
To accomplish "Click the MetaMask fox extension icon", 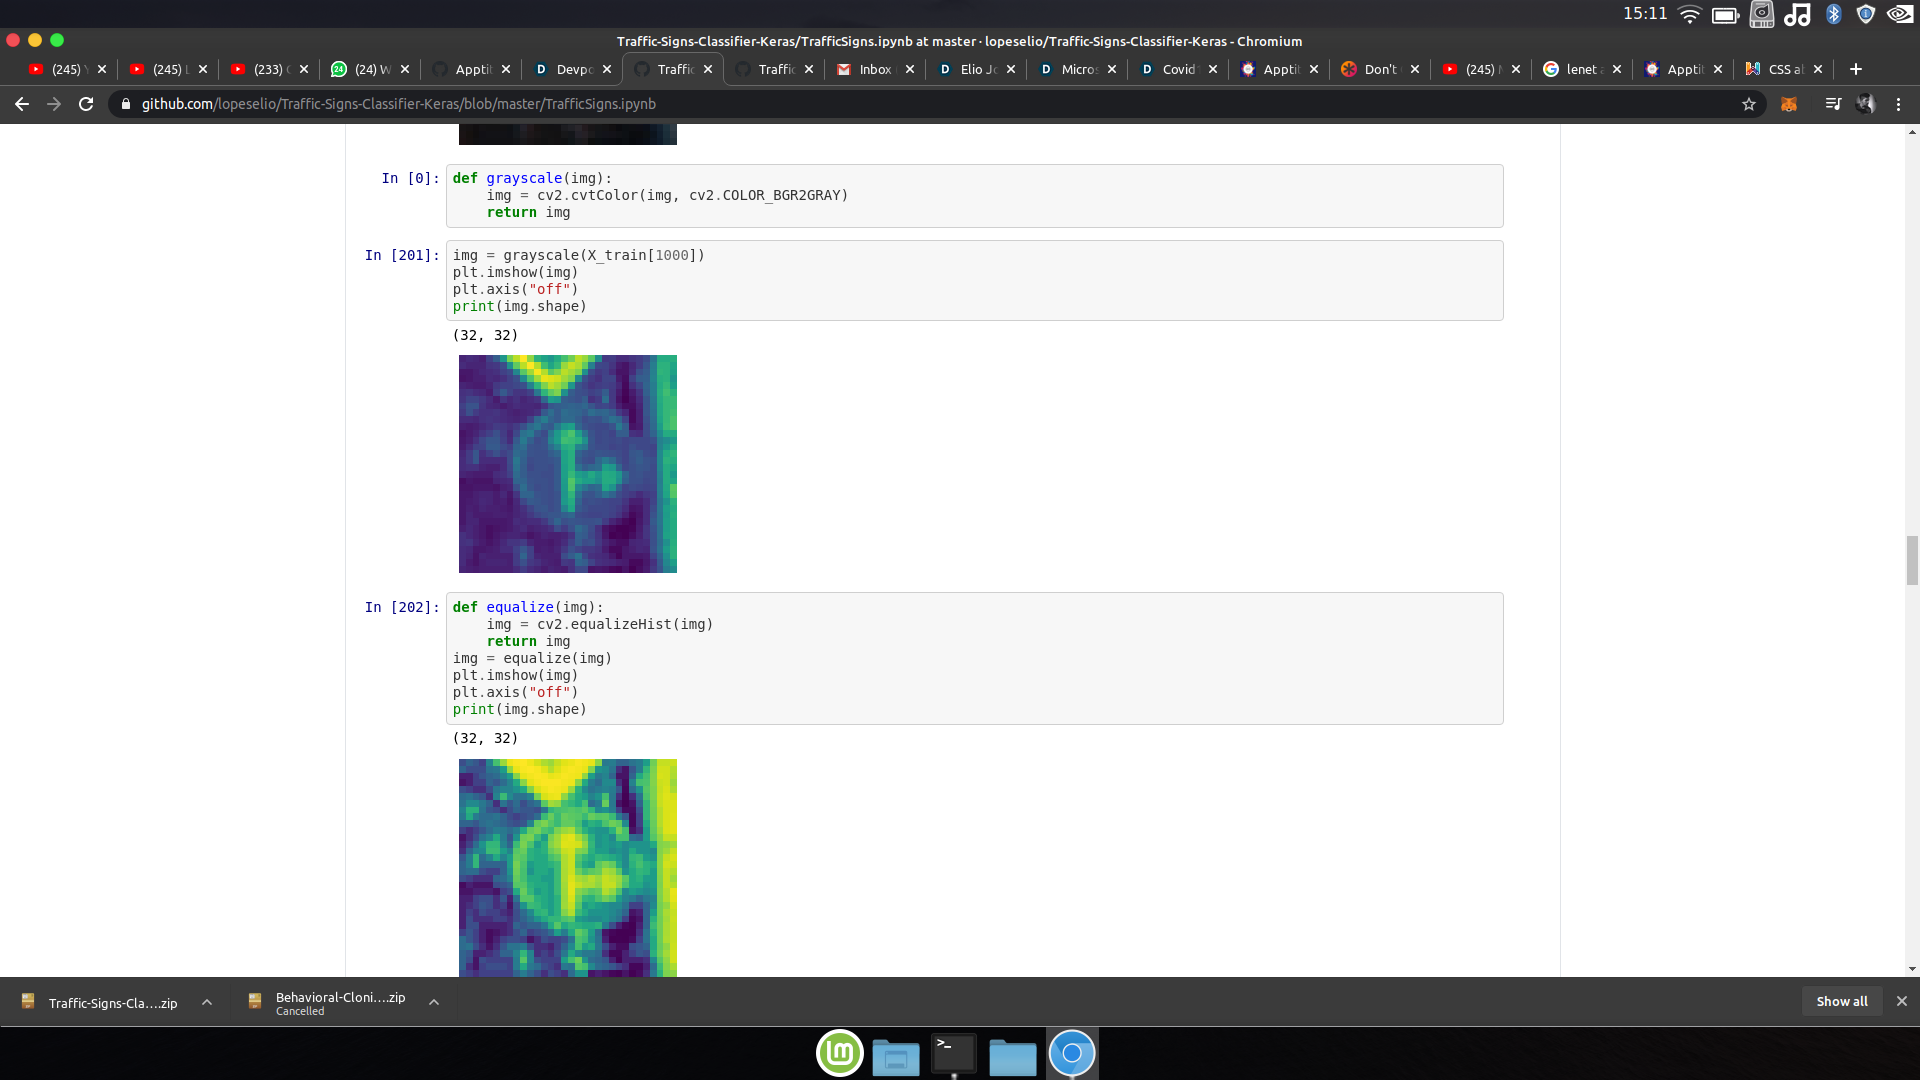I will pos(1789,104).
